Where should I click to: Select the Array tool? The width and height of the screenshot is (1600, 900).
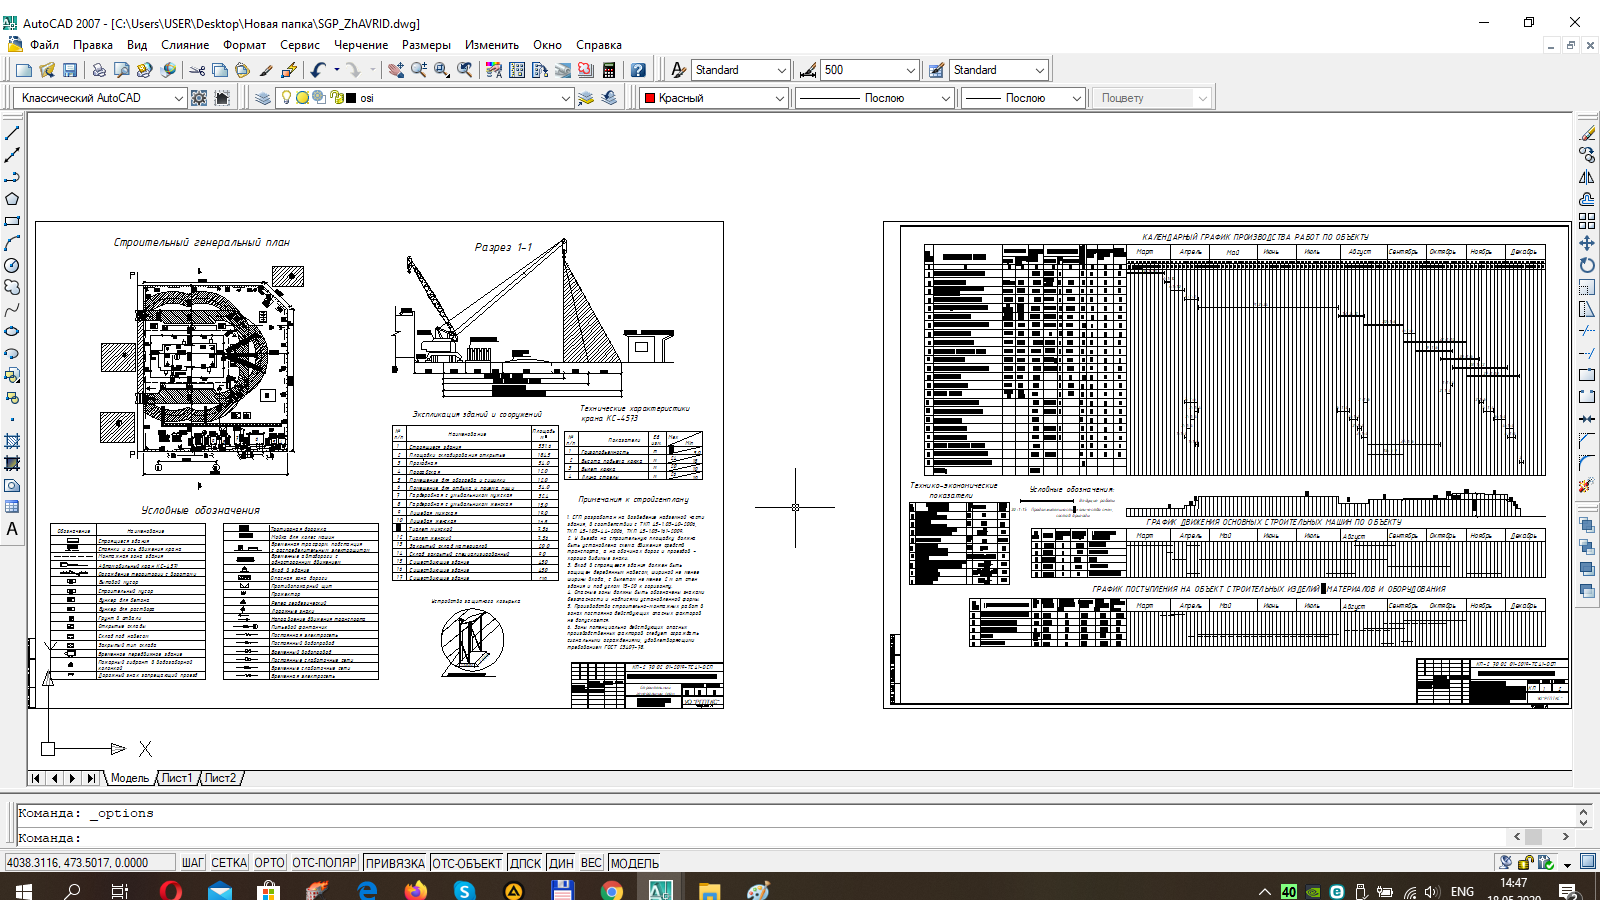click(x=1587, y=221)
